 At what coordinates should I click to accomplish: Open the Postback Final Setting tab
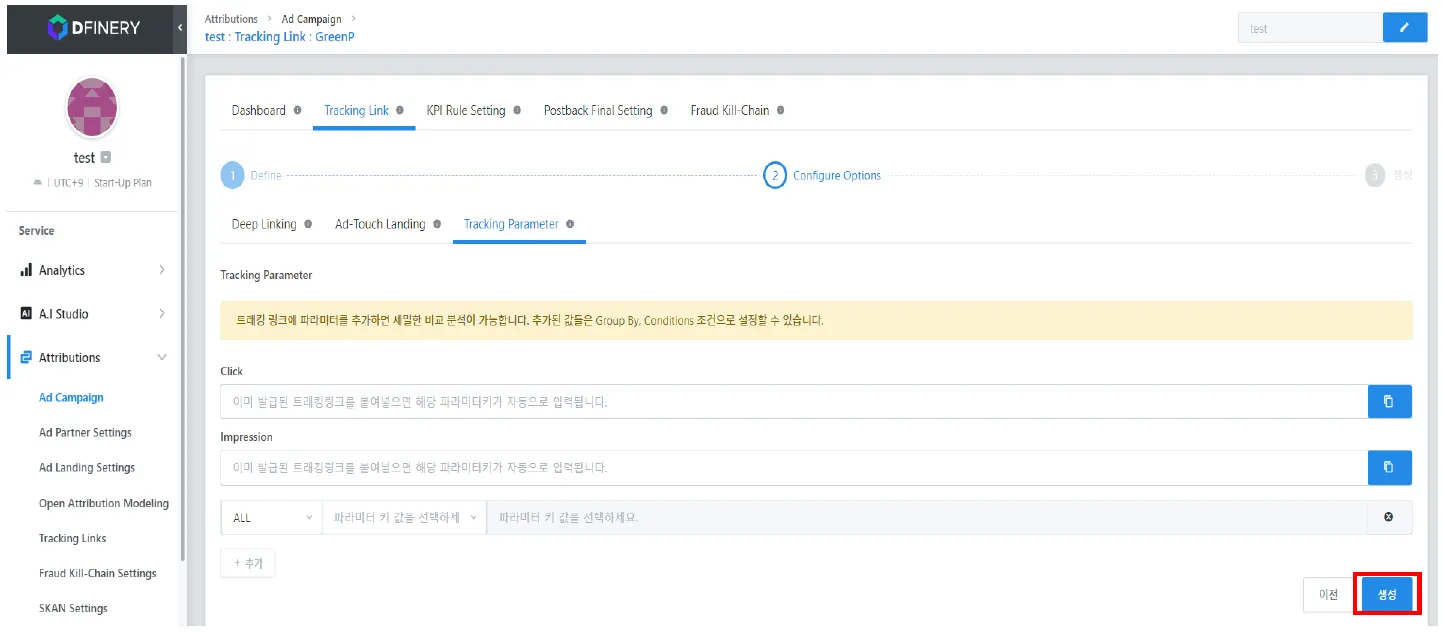tap(598, 110)
